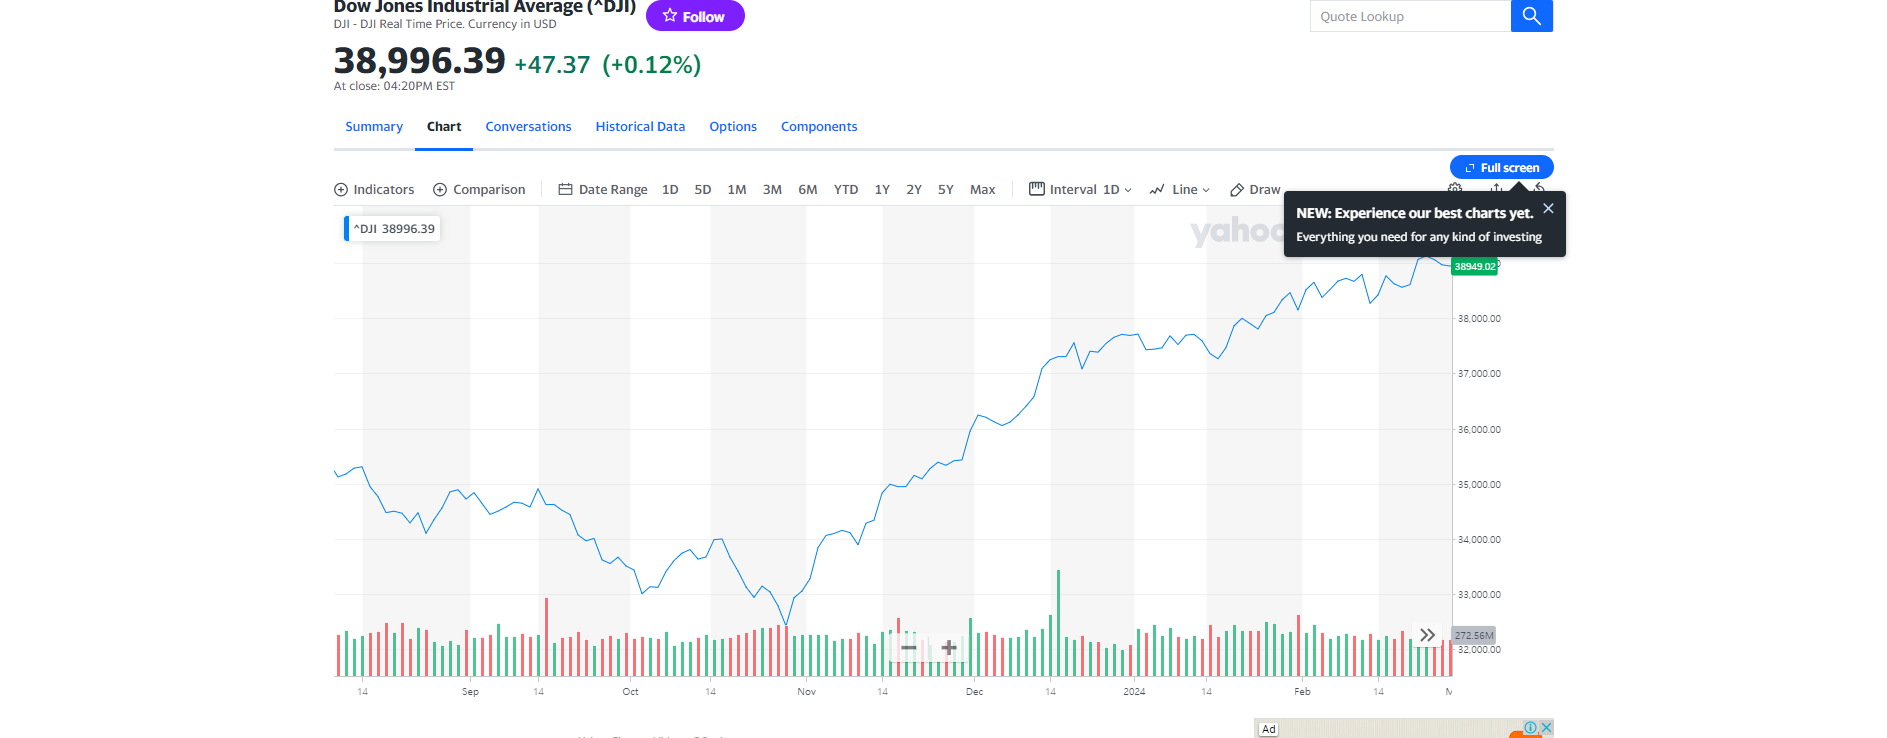Open the Historical Data tab
Image resolution: width=1887 pixels, height=738 pixels.
[640, 127]
